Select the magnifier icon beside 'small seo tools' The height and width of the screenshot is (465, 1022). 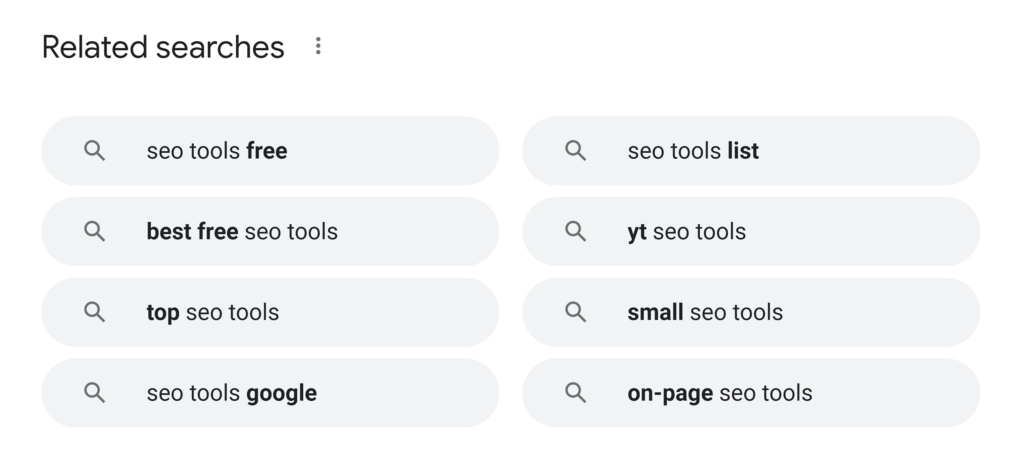(x=575, y=312)
